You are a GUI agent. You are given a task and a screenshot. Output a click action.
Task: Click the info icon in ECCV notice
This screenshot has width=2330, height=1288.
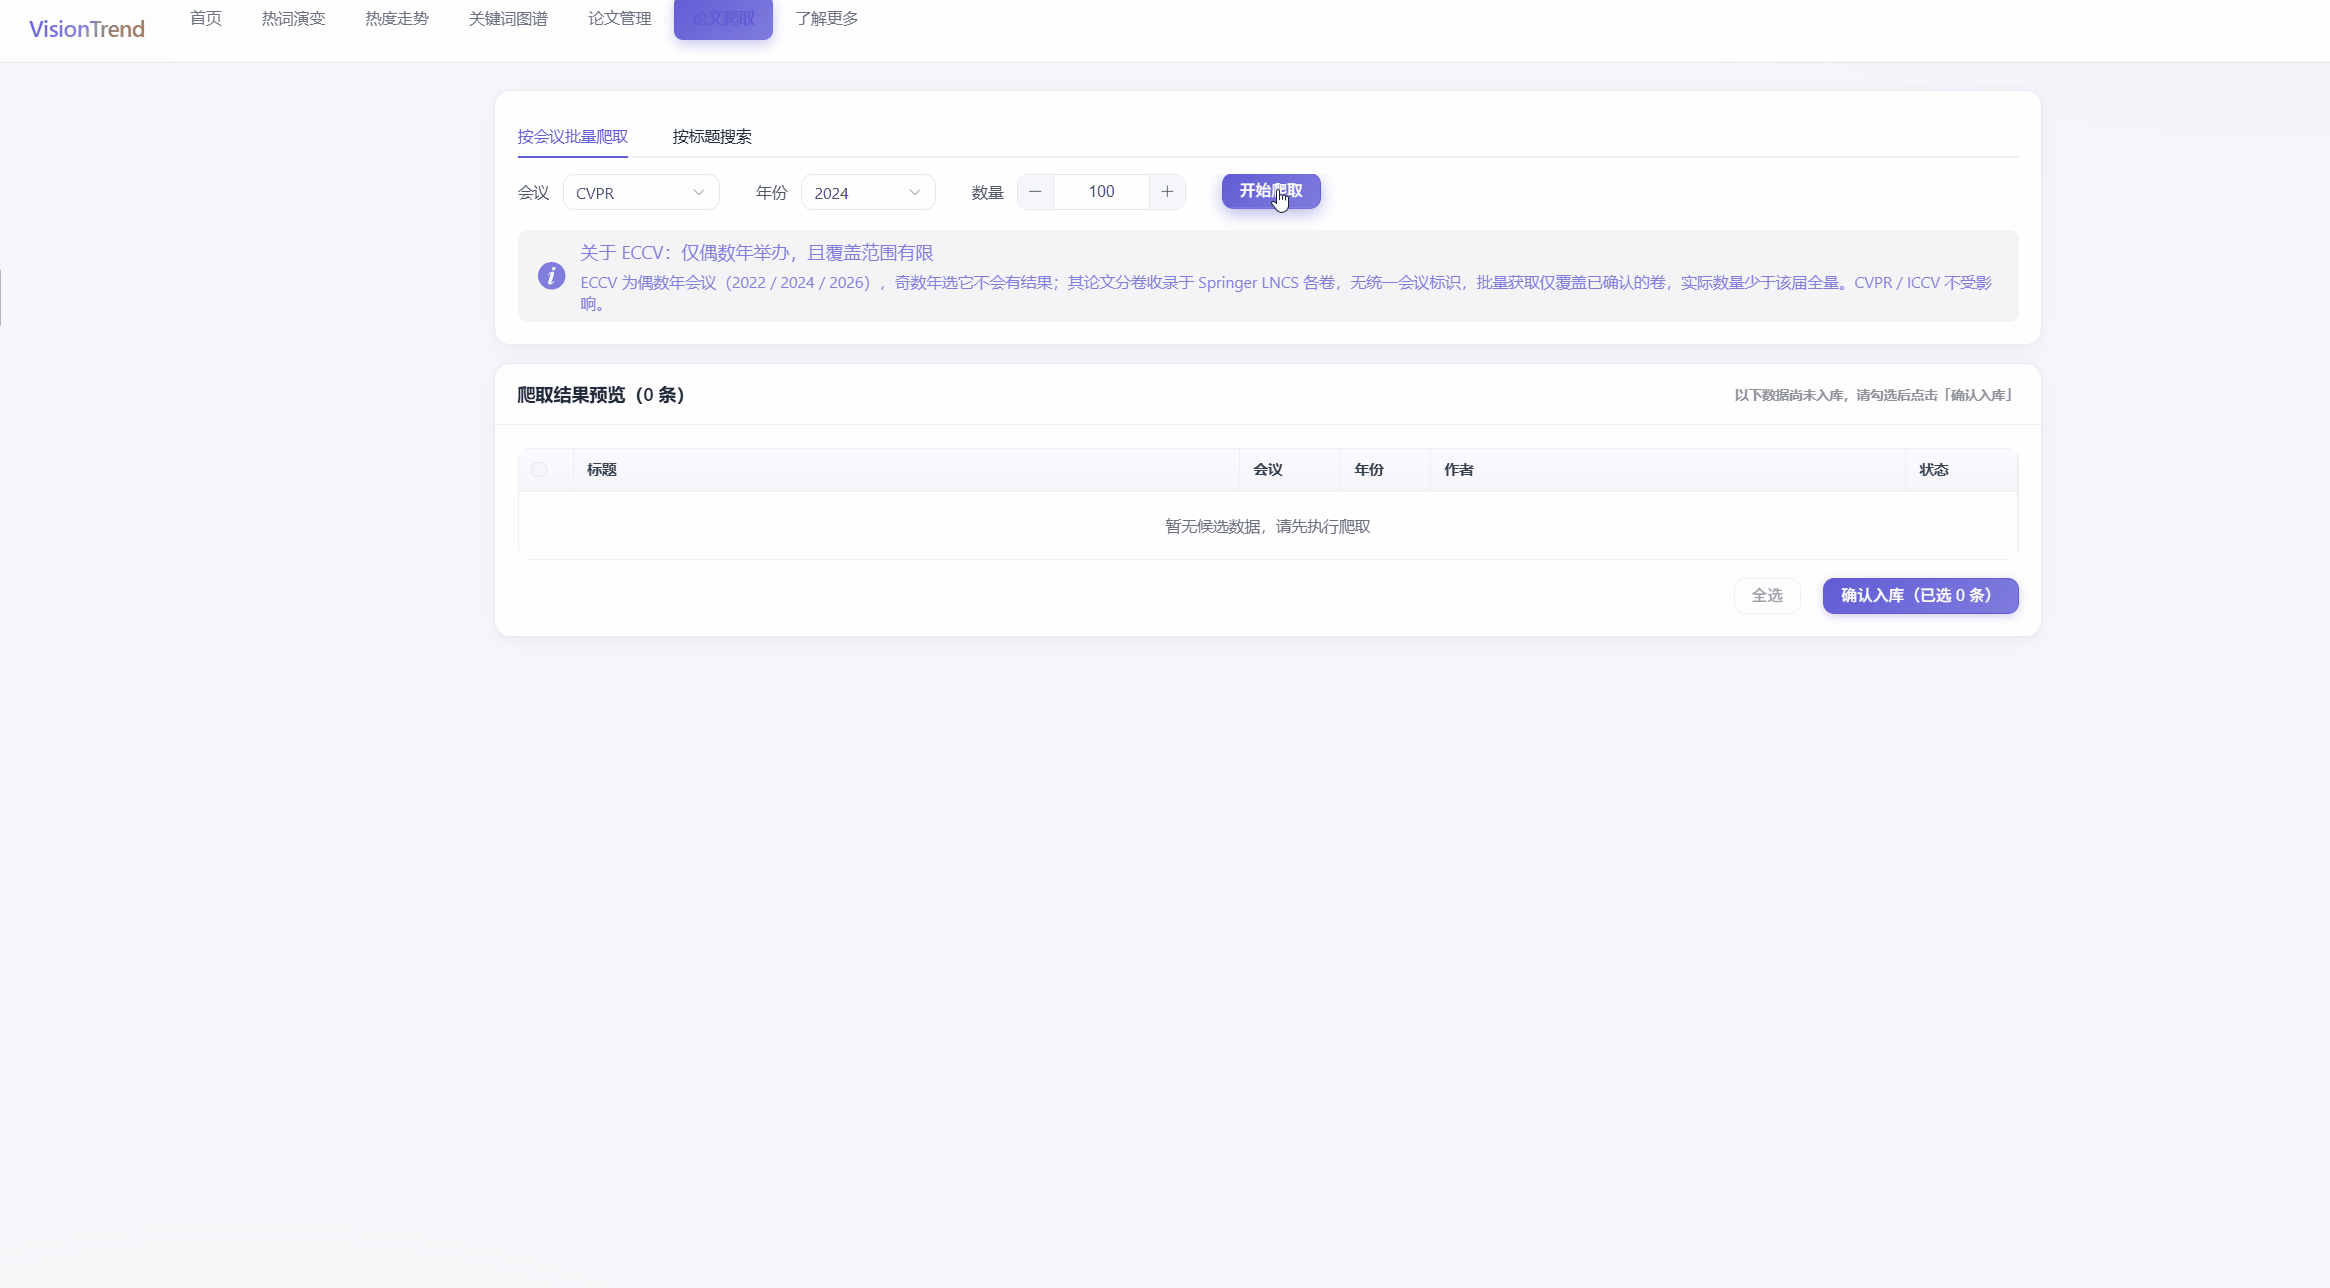[551, 276]
